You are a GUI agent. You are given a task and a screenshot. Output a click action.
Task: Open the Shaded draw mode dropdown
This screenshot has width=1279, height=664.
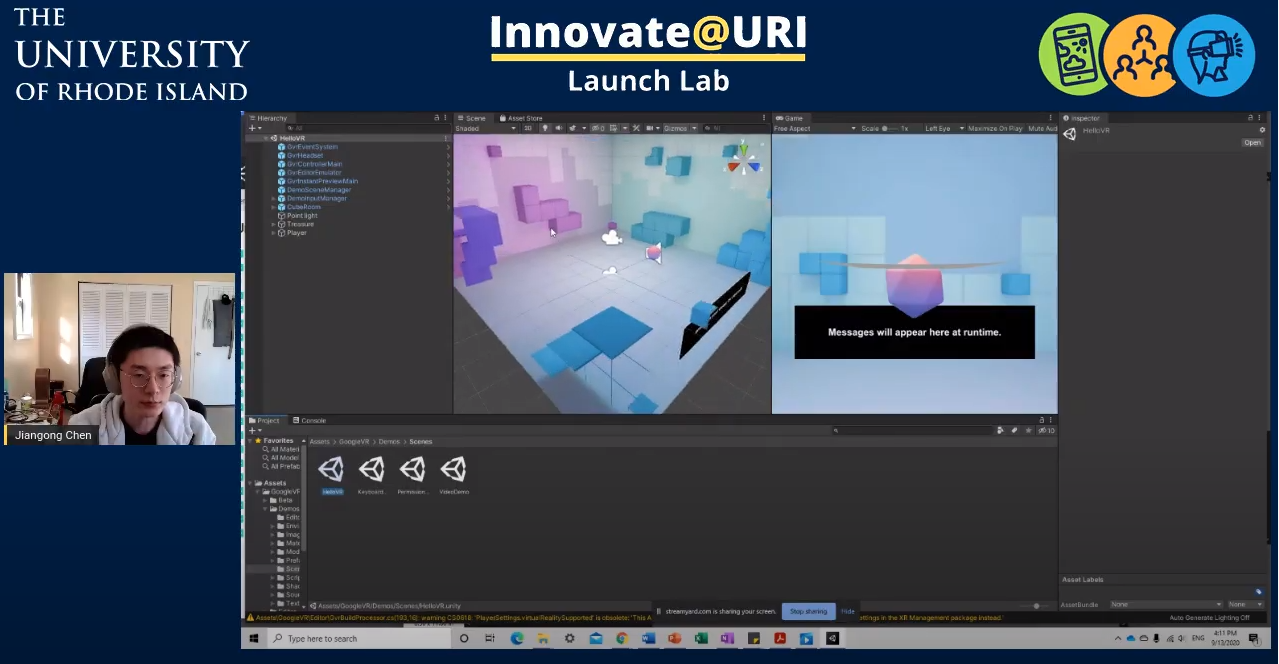(x=486, y=128)
